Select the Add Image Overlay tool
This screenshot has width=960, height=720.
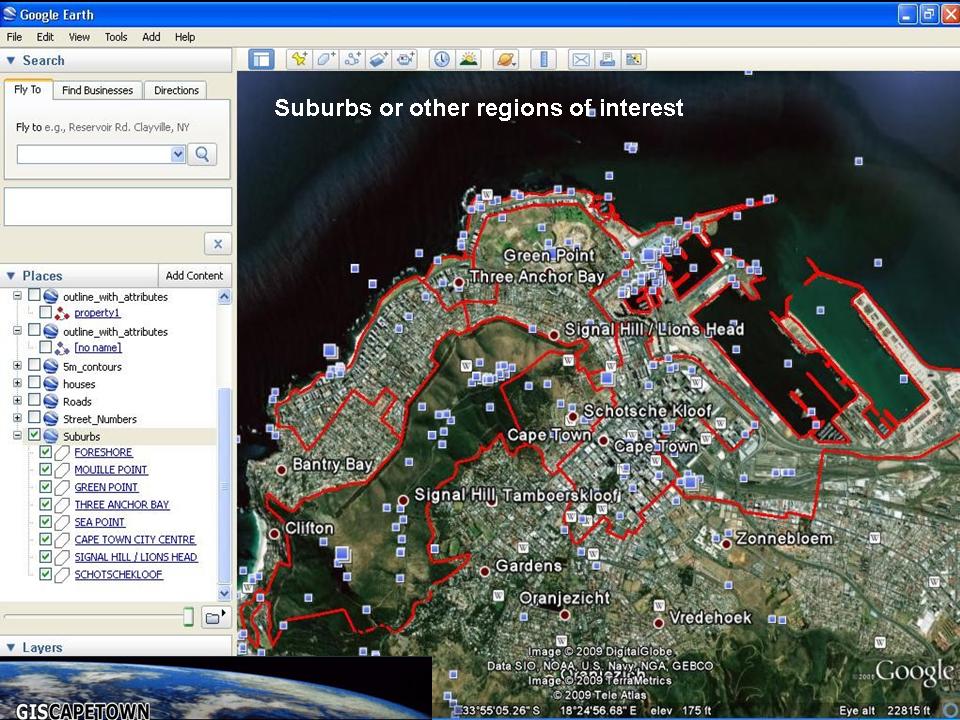pyautogui.click(x=379, y=59)
